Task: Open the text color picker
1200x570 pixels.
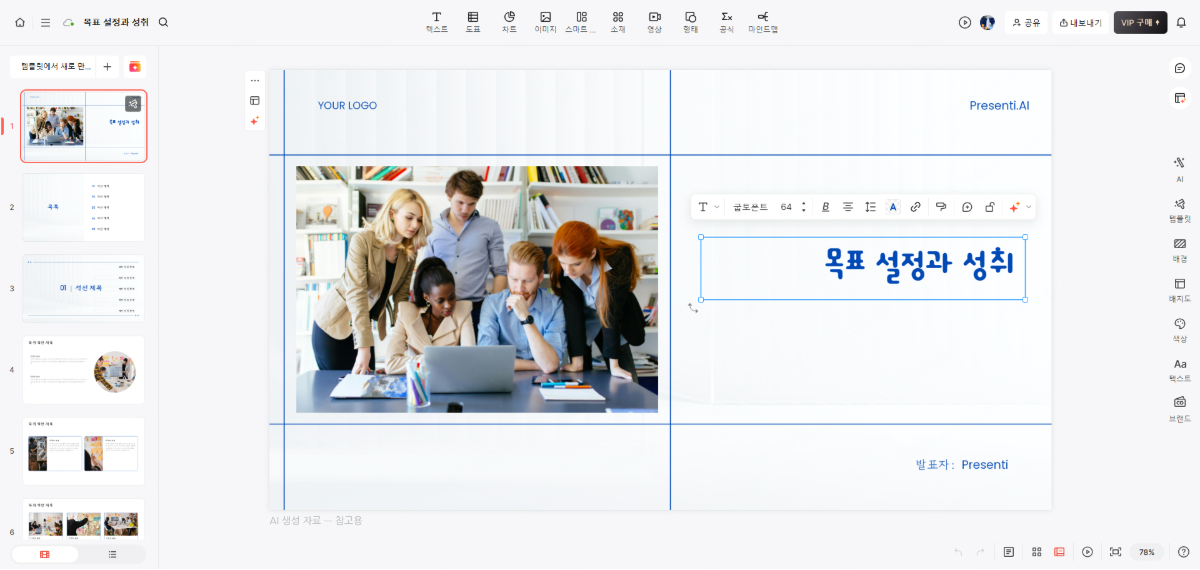Action: [x=893, y=207]
